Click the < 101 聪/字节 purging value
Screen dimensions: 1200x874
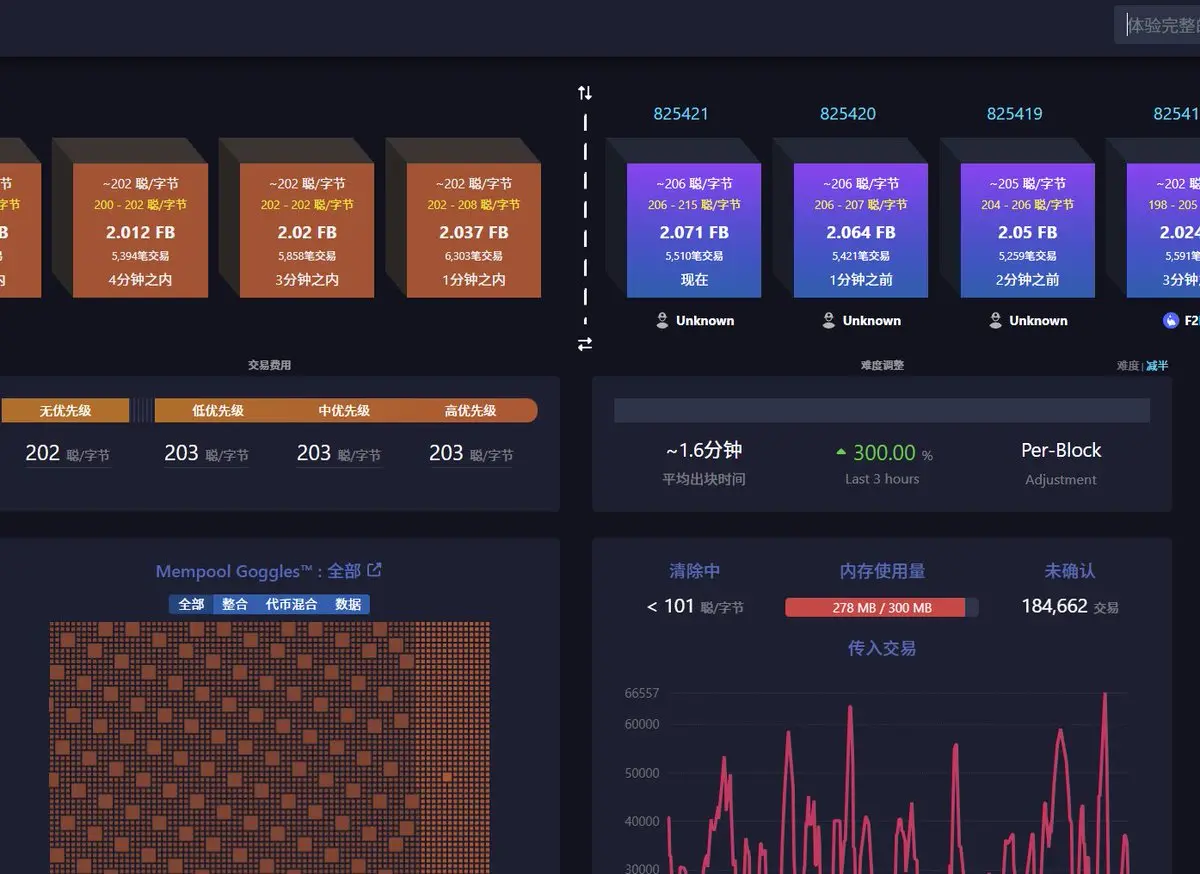click(x=696, y=606)
